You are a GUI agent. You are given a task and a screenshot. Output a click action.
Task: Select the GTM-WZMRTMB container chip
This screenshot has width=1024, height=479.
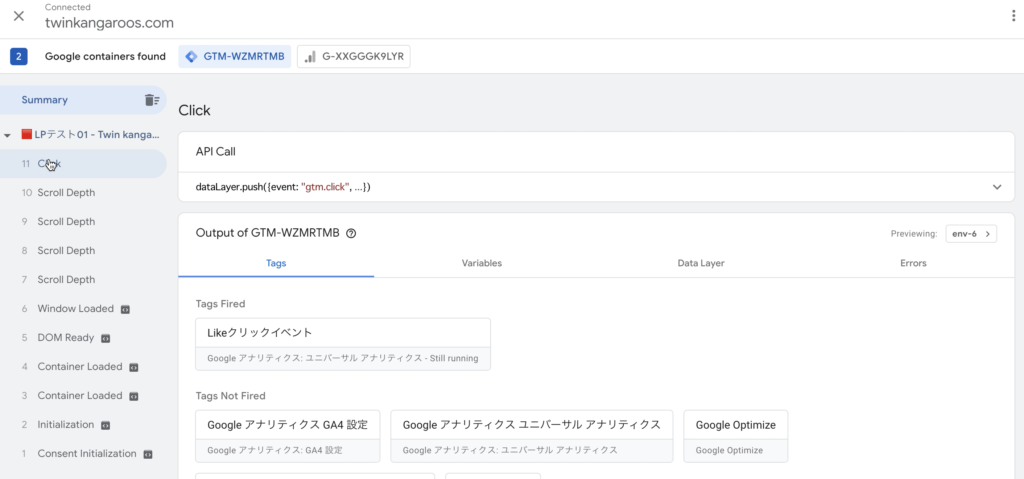(235, 56)
